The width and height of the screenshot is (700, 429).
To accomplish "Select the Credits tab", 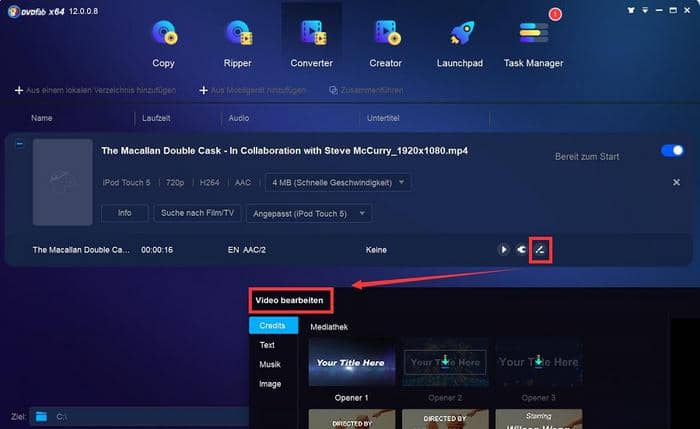I will tap(273, 325).
